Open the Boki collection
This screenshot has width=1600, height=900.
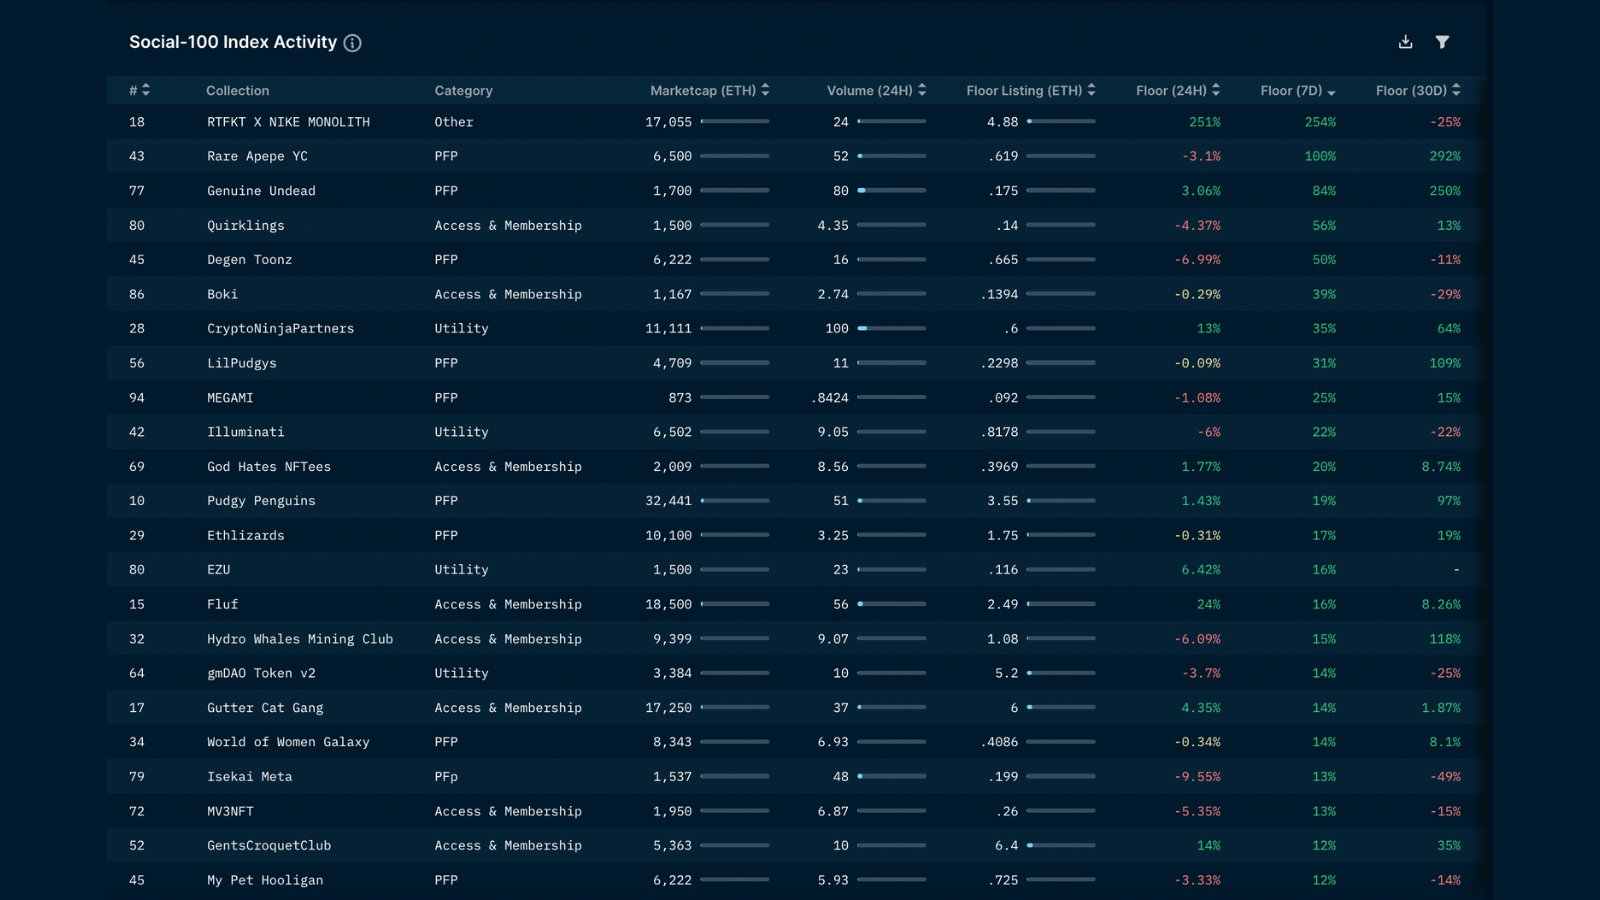pyautogui.click(x=222, y=294)
